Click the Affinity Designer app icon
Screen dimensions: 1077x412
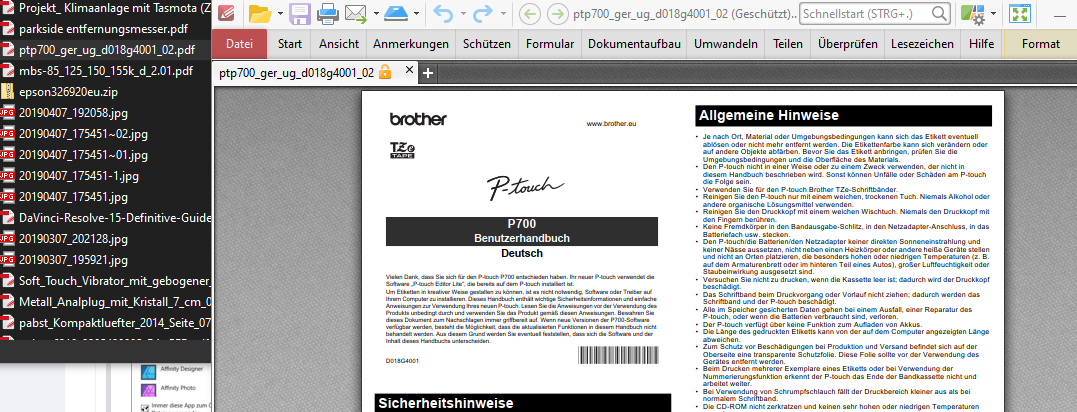click(x=148, y=372)
